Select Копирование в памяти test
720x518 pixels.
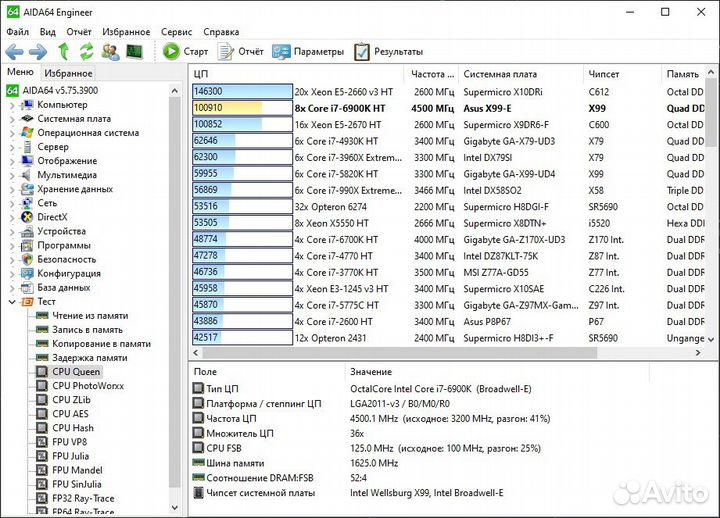coord(101,343)
